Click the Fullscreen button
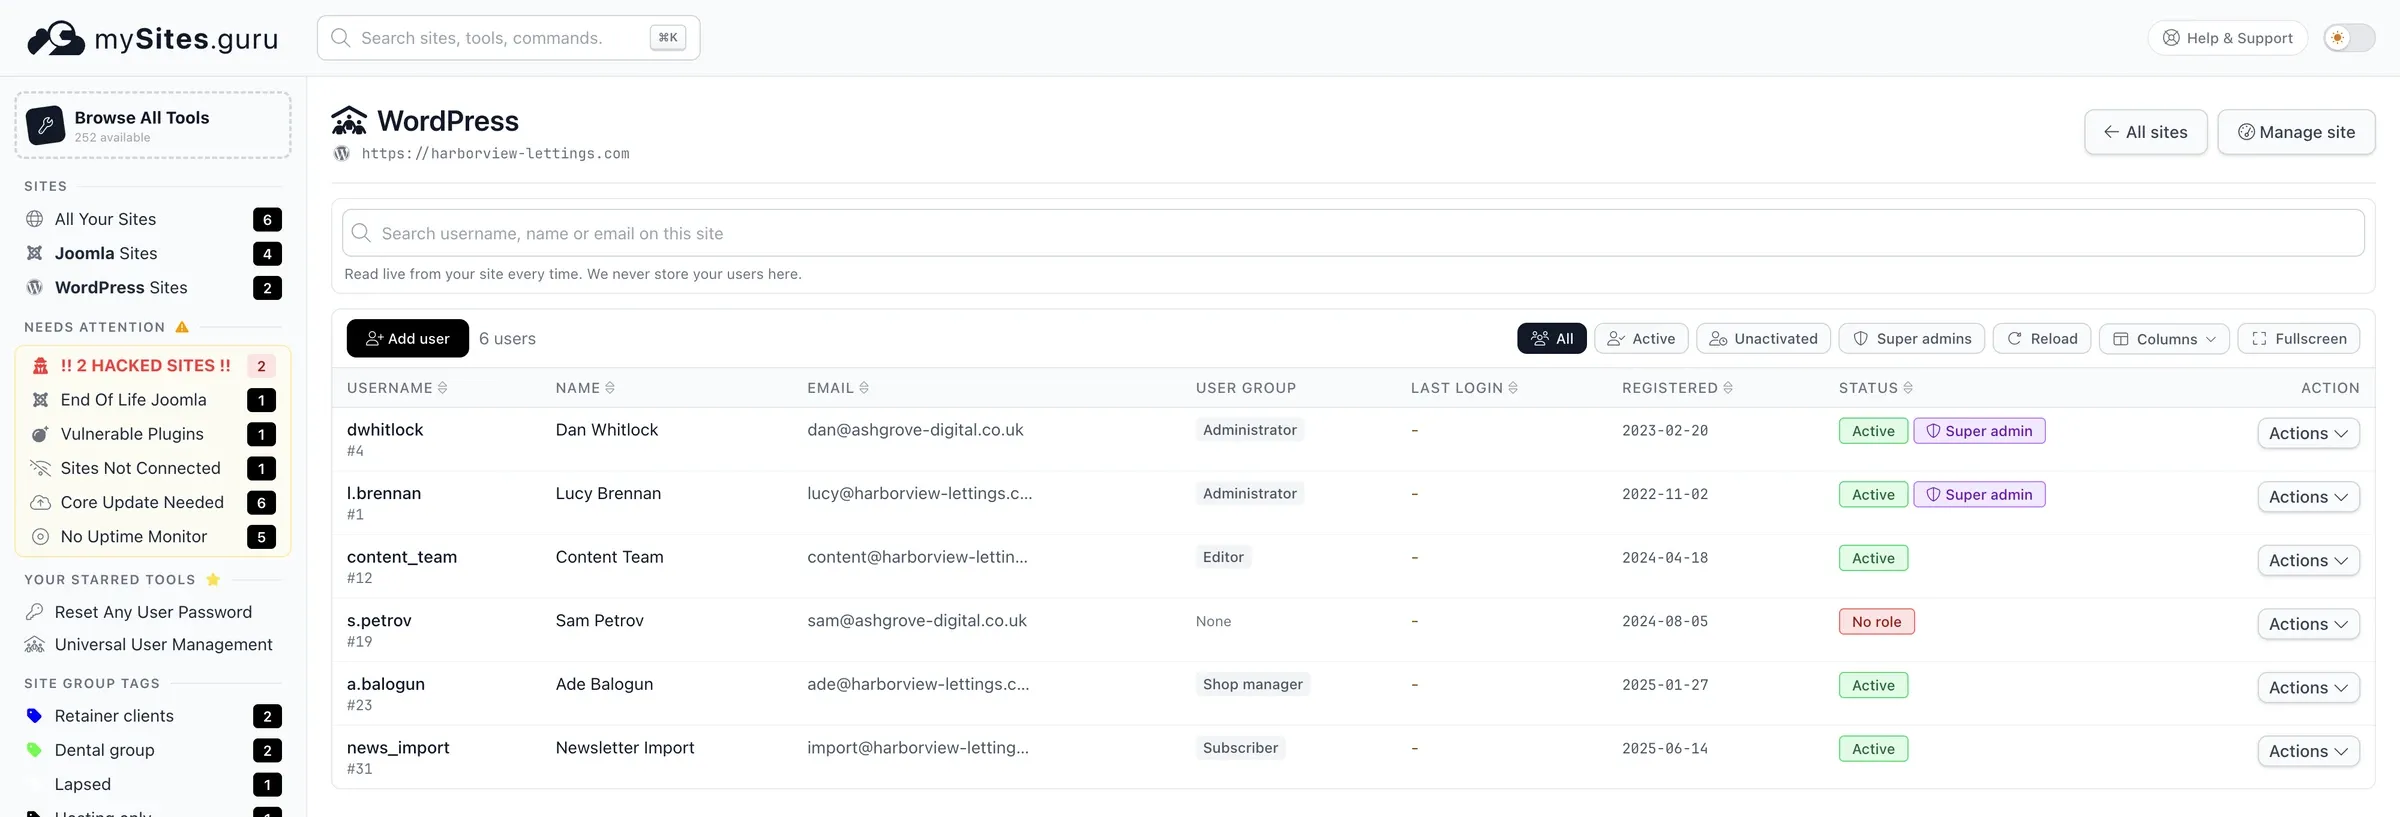Viewport: 2400px width, 817px height. click(x=2298, y=339)
